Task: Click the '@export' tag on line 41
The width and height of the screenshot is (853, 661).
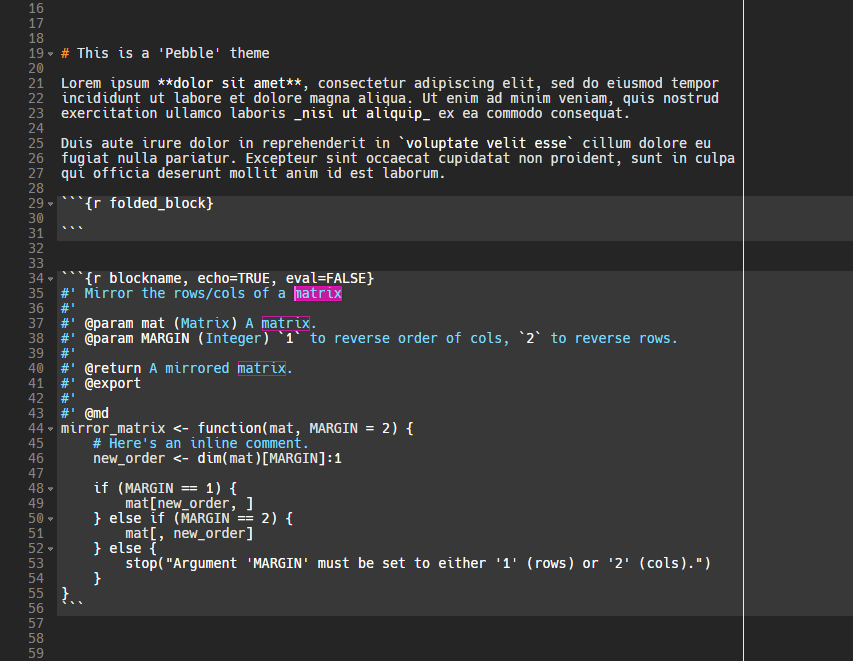Action: click(113, 384)
